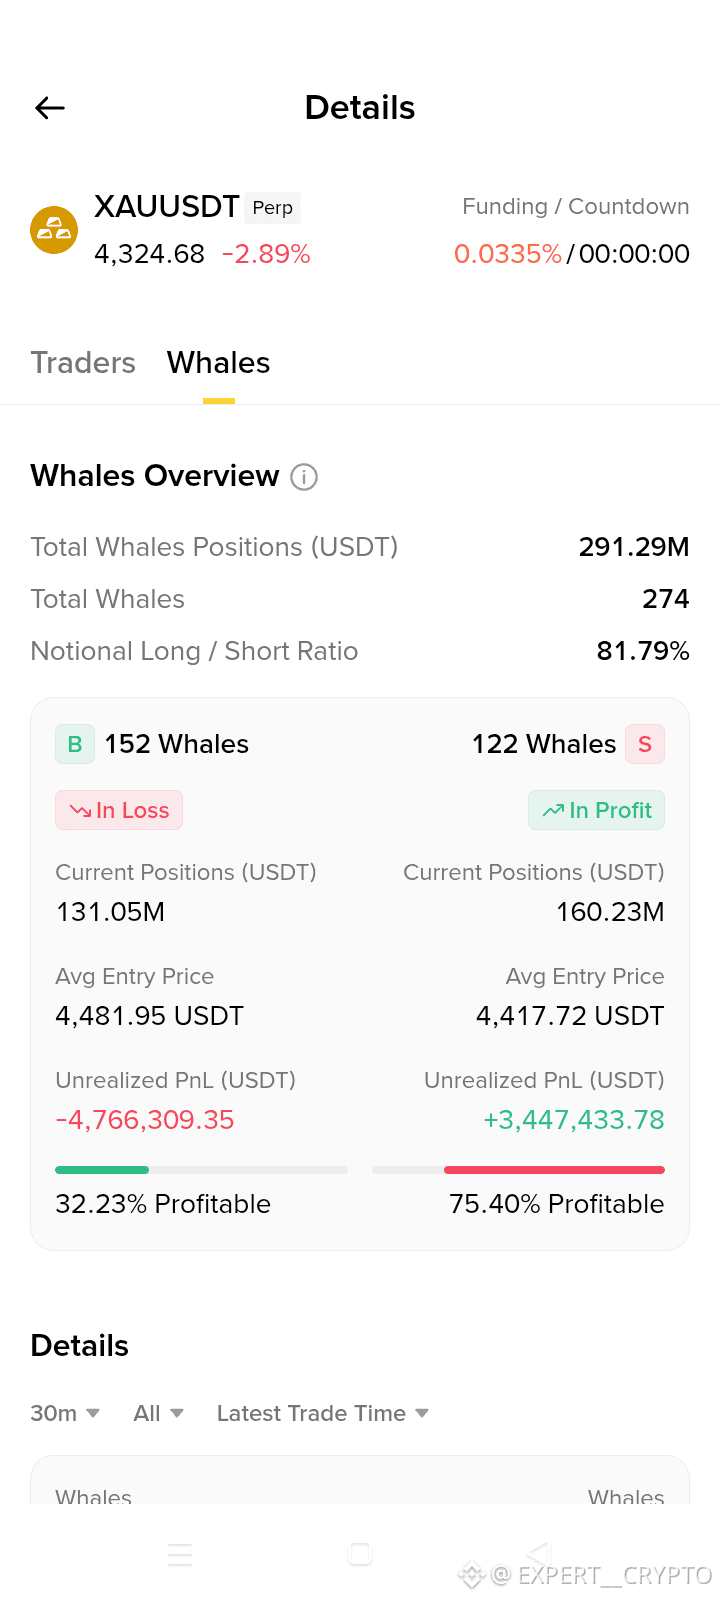The image size is (720, 1600).
Task: Expand the 30m timeframe dropdown
Action: tap(65, 1413)
